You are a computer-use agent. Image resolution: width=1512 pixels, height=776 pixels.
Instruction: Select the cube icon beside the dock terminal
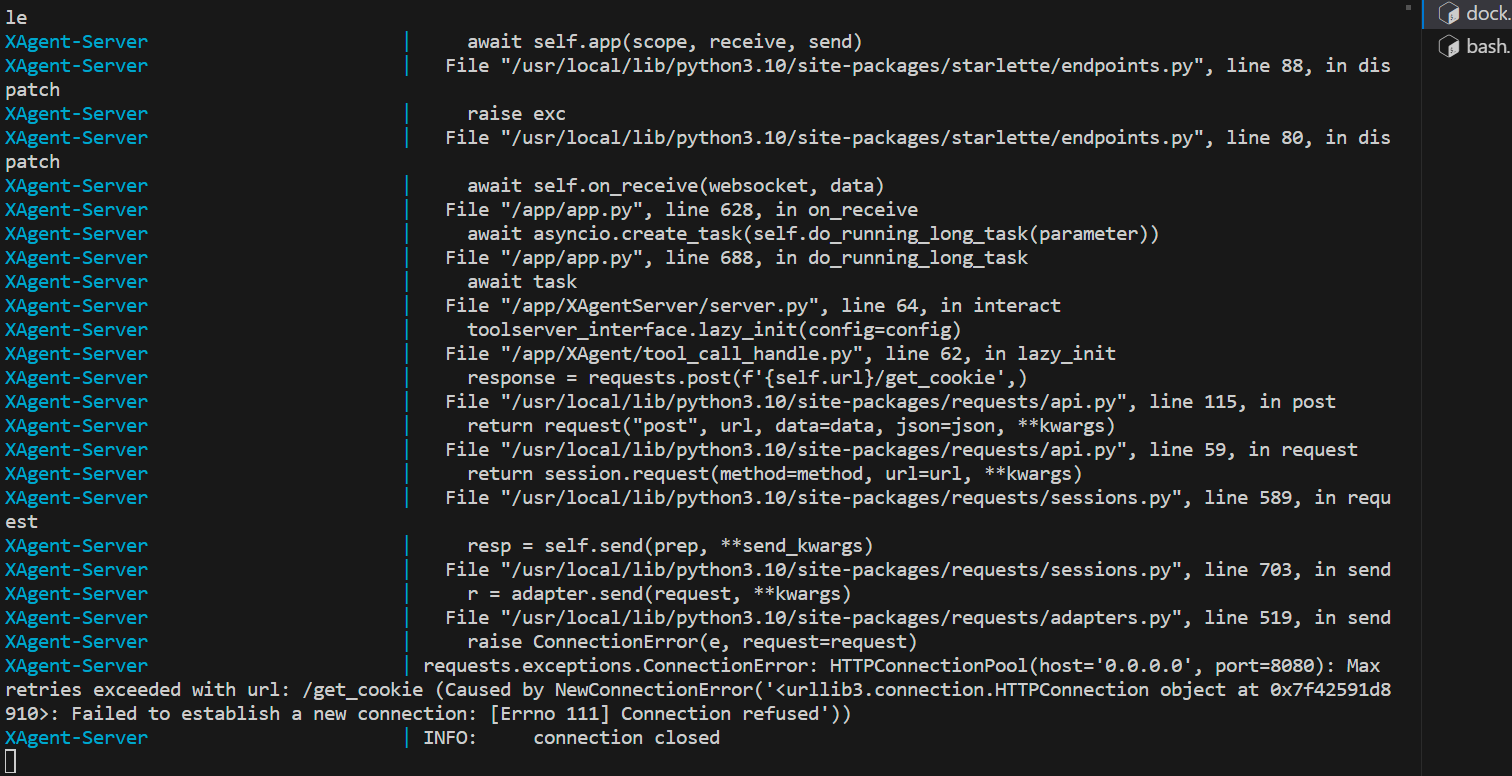pos(1449,13)
